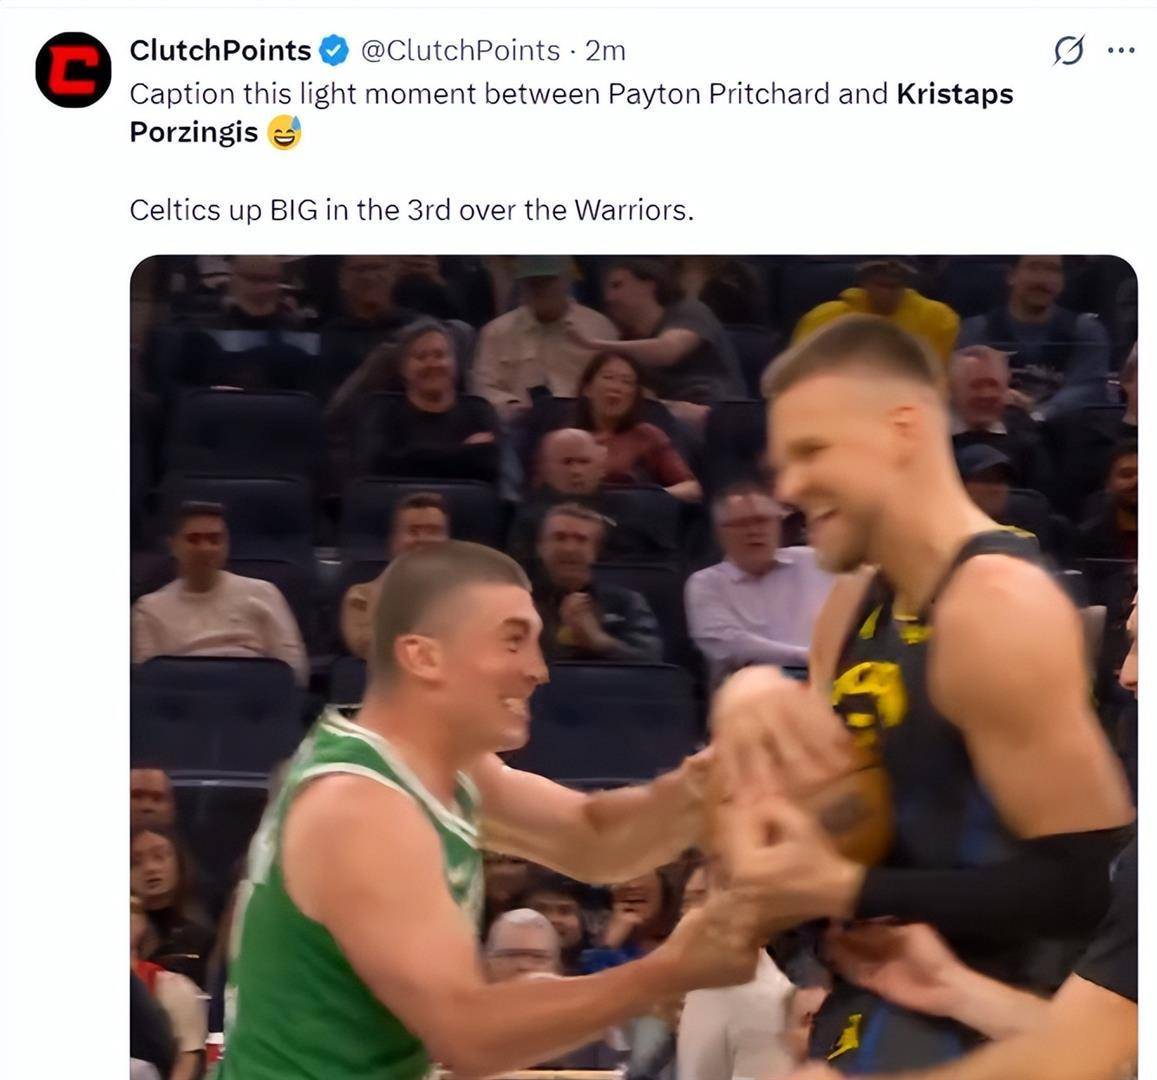This screenshot has width=1157, height=1080.
Task: Click the Celtics up BIG sentence
Action: [412, 210]
